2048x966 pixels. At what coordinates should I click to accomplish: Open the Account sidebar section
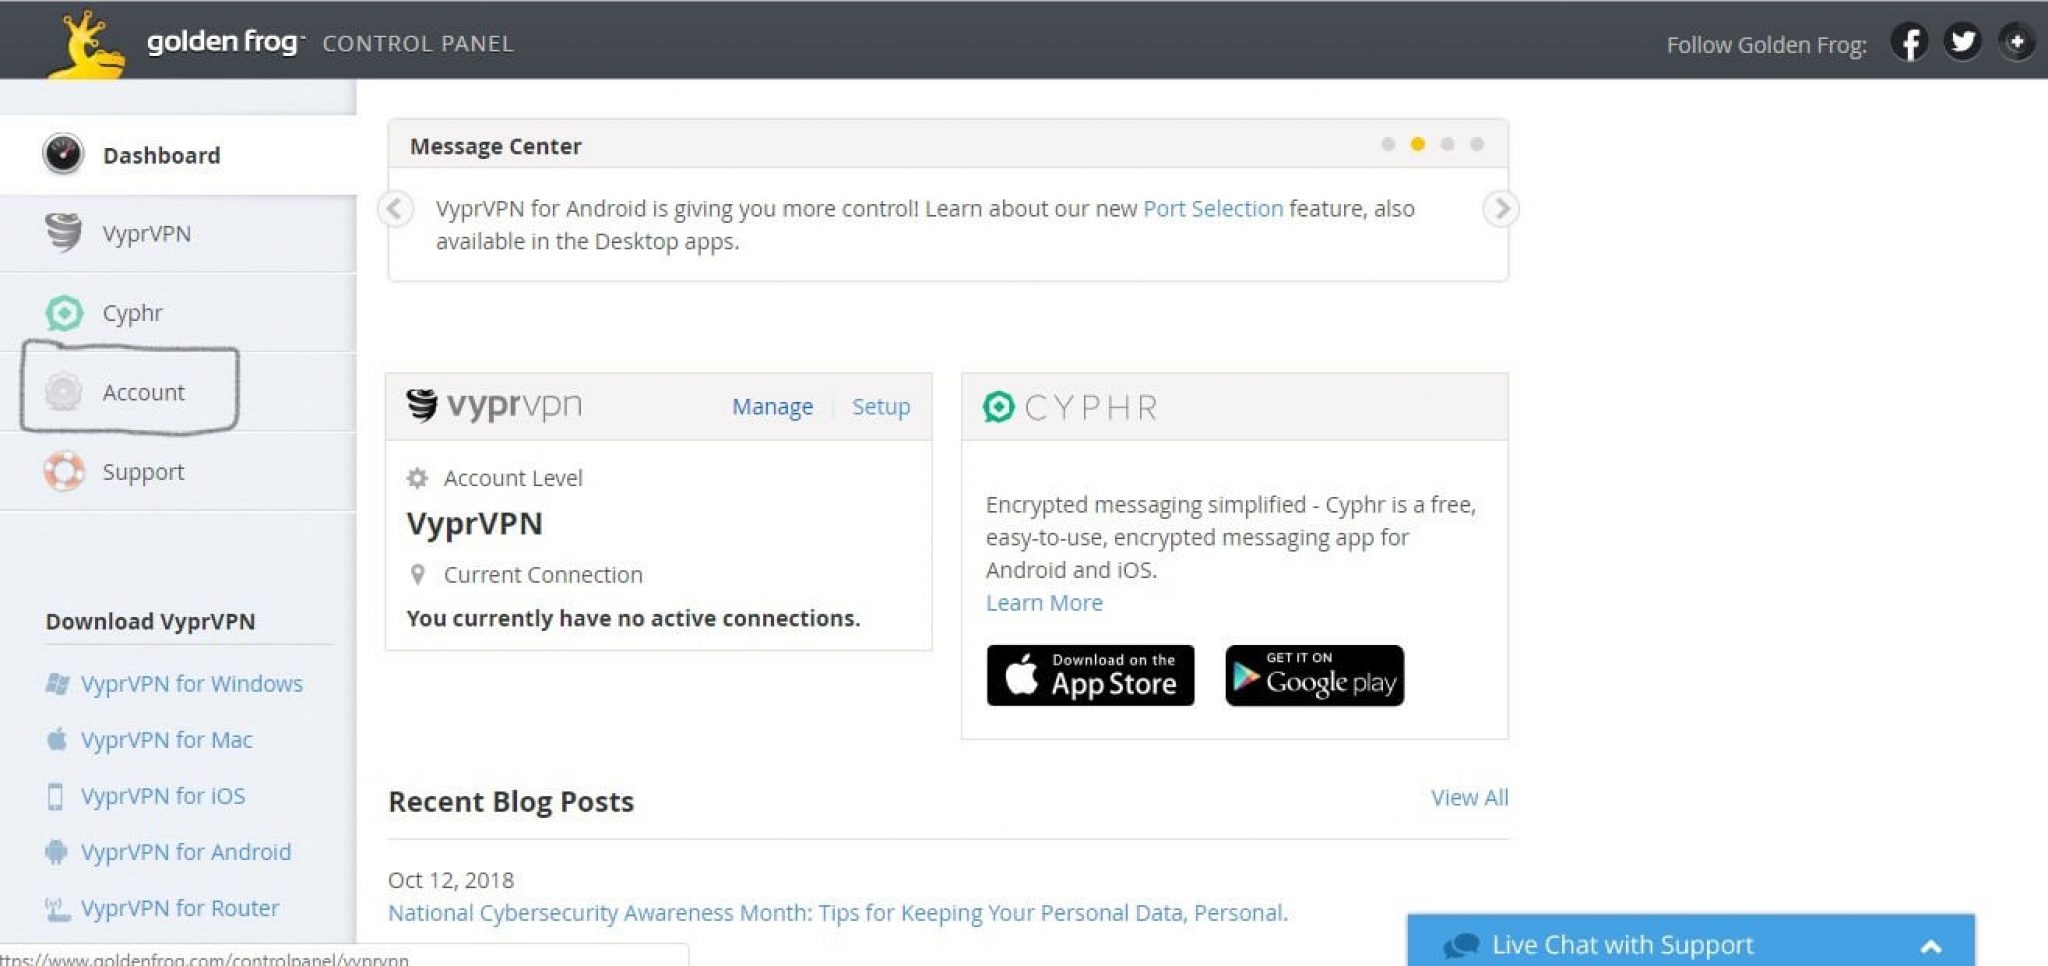pyautogui.click(x=178, y=392)
